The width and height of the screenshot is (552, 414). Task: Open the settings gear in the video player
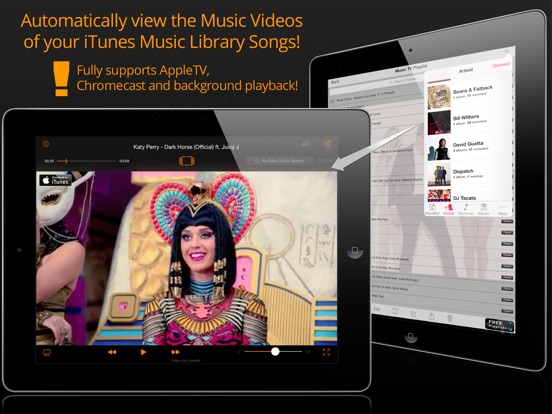pyautogui.click(x=45, y=144)
